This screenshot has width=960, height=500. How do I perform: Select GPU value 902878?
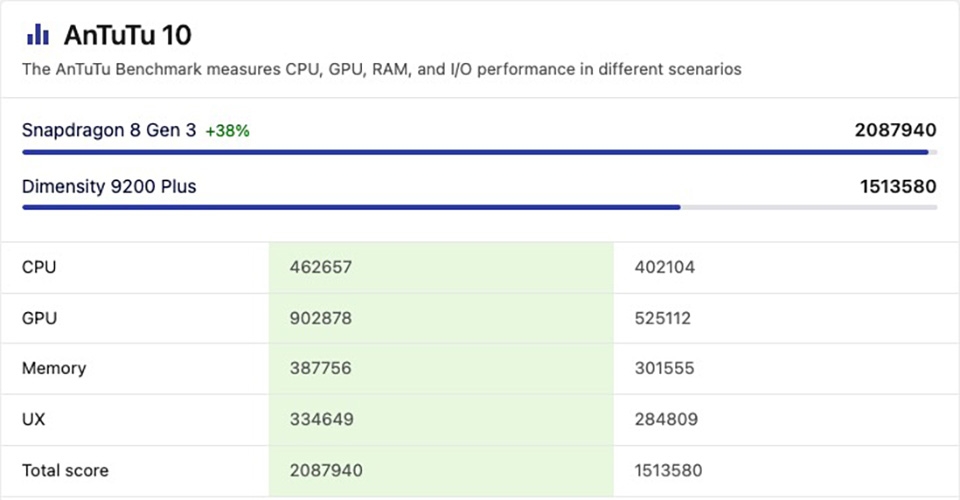(321, 318)
